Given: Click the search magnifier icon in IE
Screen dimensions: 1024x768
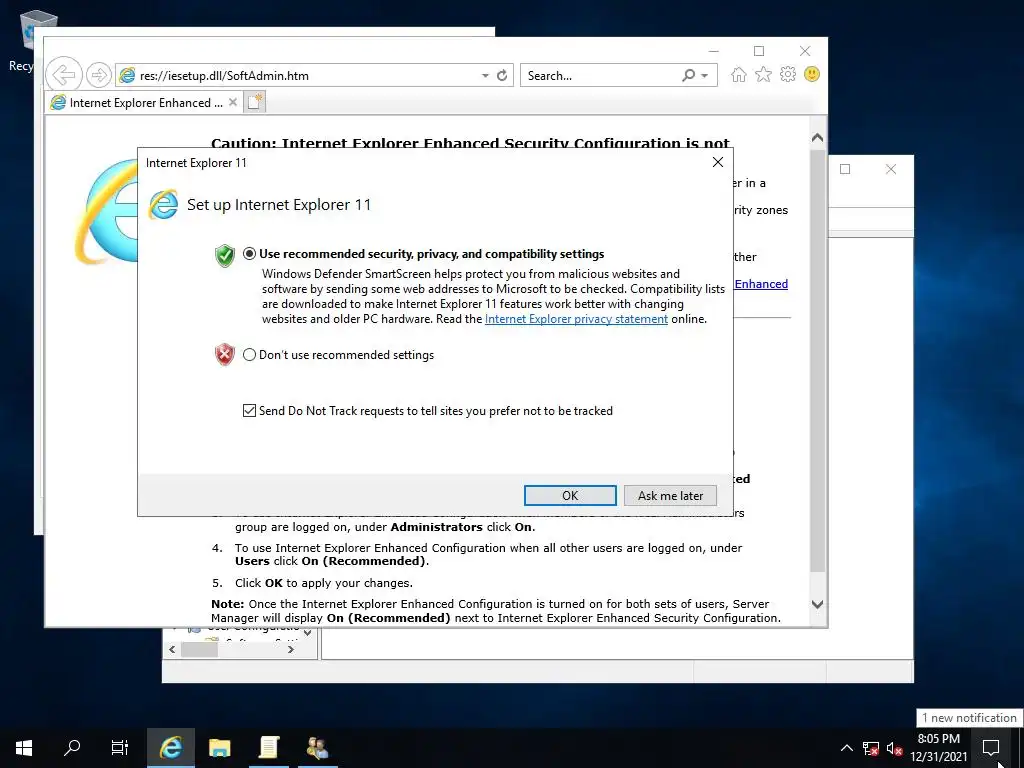Looking at the screenshot, I should 688,76.
